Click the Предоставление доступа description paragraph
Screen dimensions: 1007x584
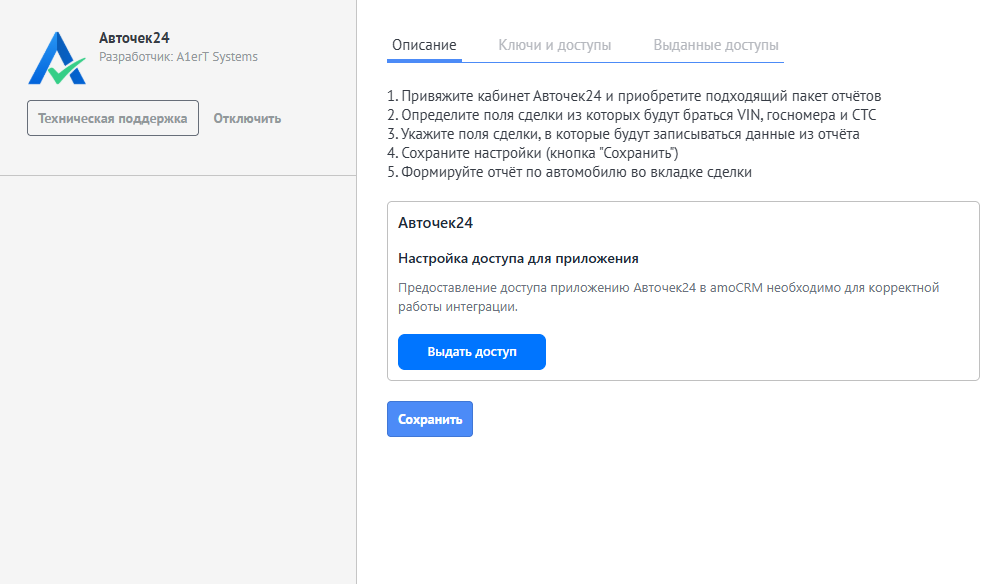coord(669,297)
